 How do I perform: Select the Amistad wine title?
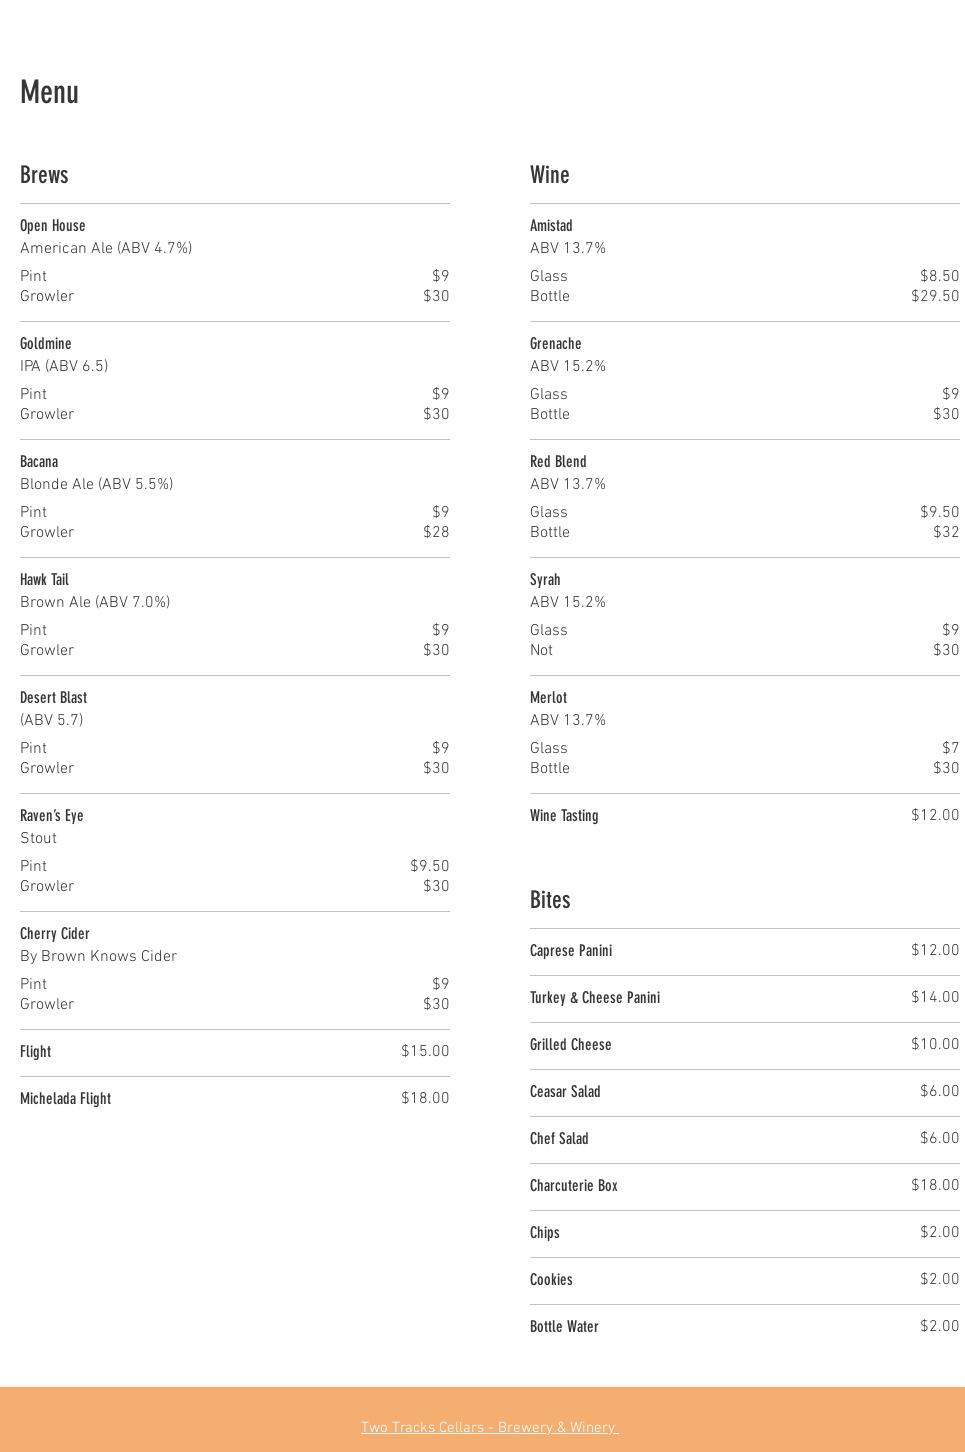(551, 226)
